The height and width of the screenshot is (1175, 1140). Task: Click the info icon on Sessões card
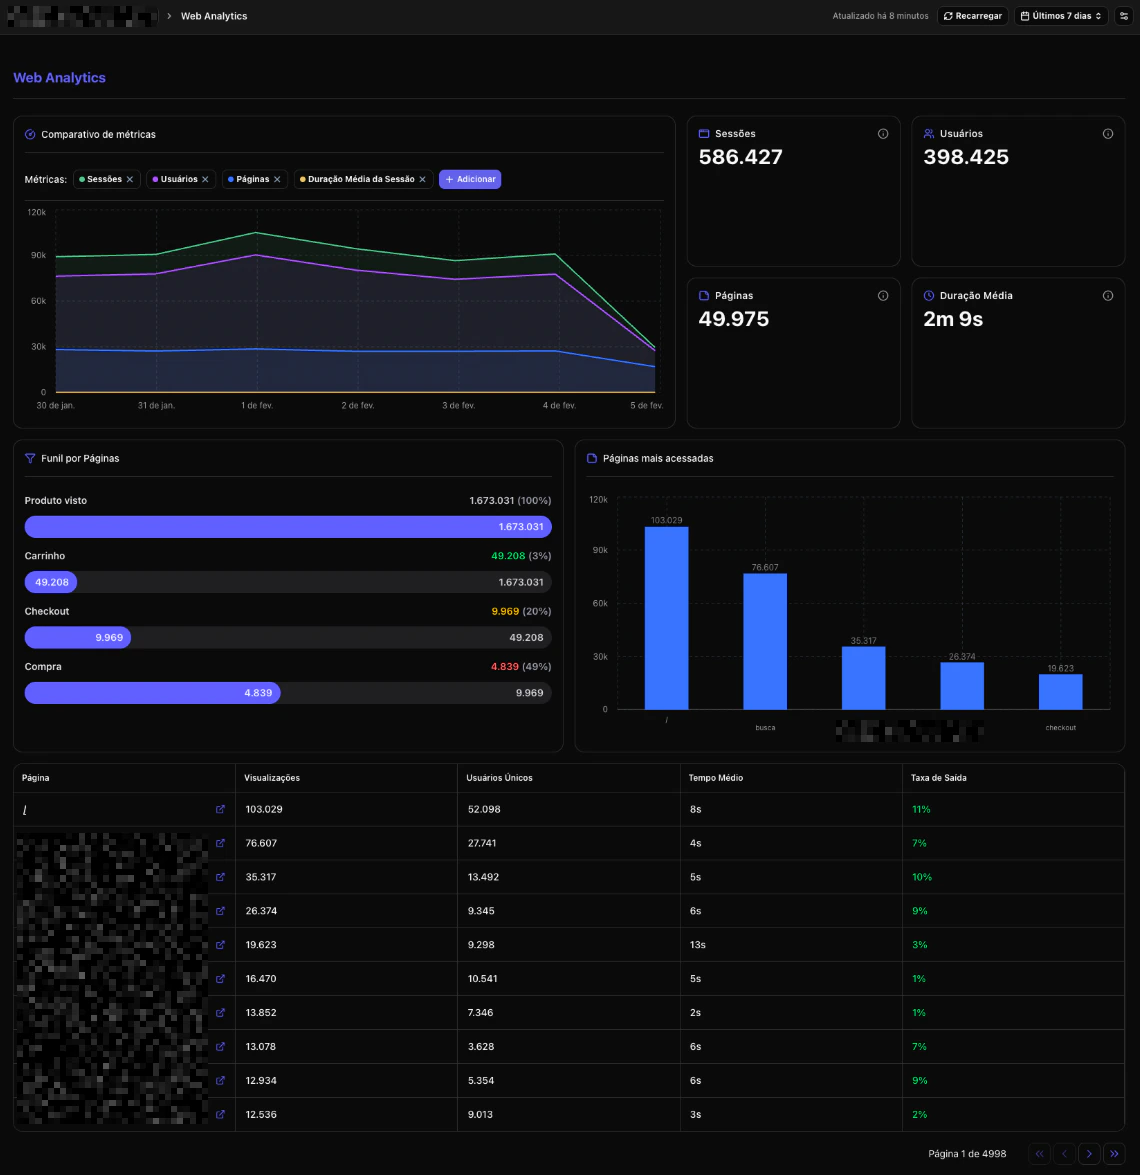coord(883,134)
